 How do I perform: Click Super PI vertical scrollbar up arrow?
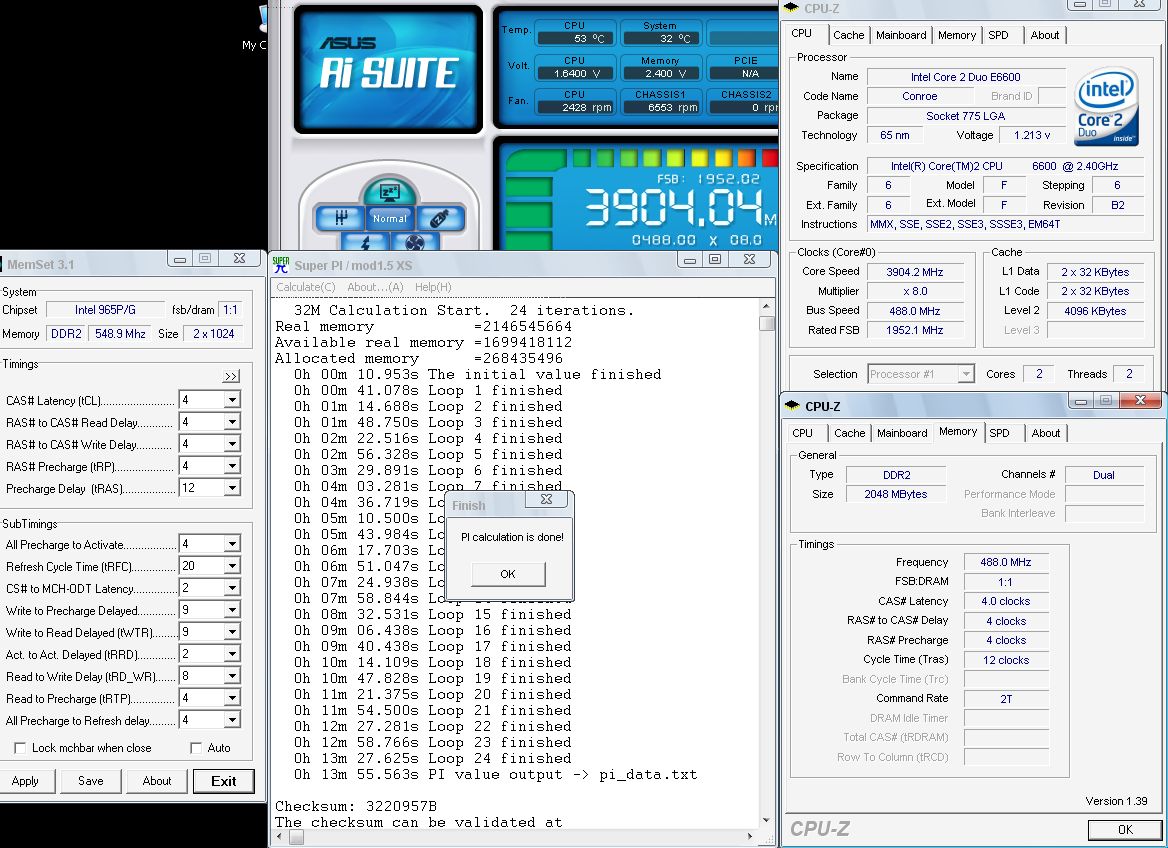coord(766,306)
